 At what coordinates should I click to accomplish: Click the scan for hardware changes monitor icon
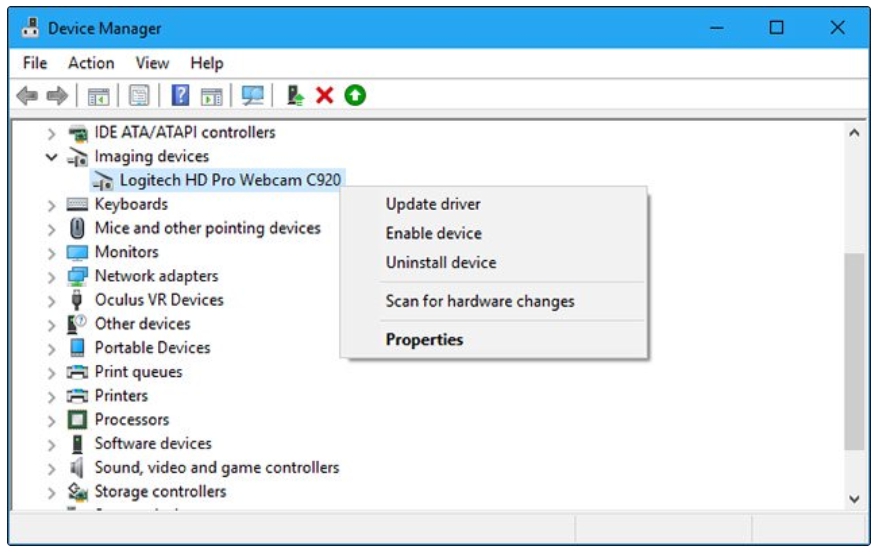point(253,96)
